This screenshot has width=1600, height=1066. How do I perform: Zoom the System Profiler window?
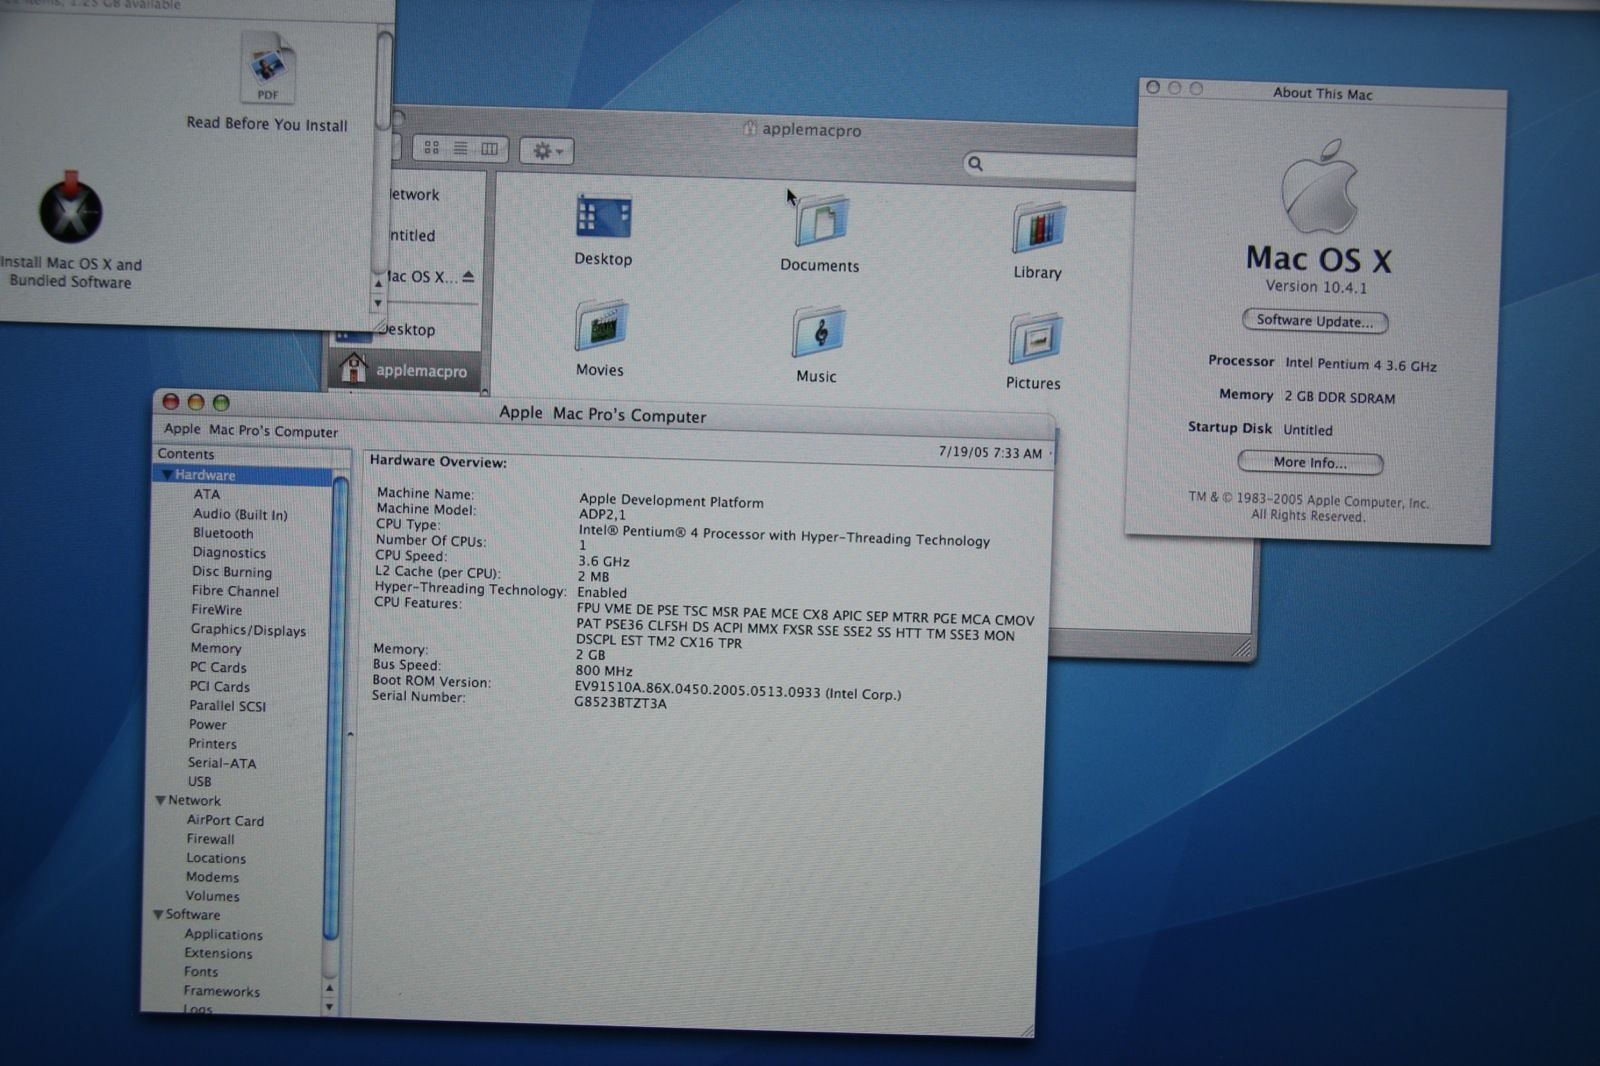pyautogui.click(x=221, y=402)
